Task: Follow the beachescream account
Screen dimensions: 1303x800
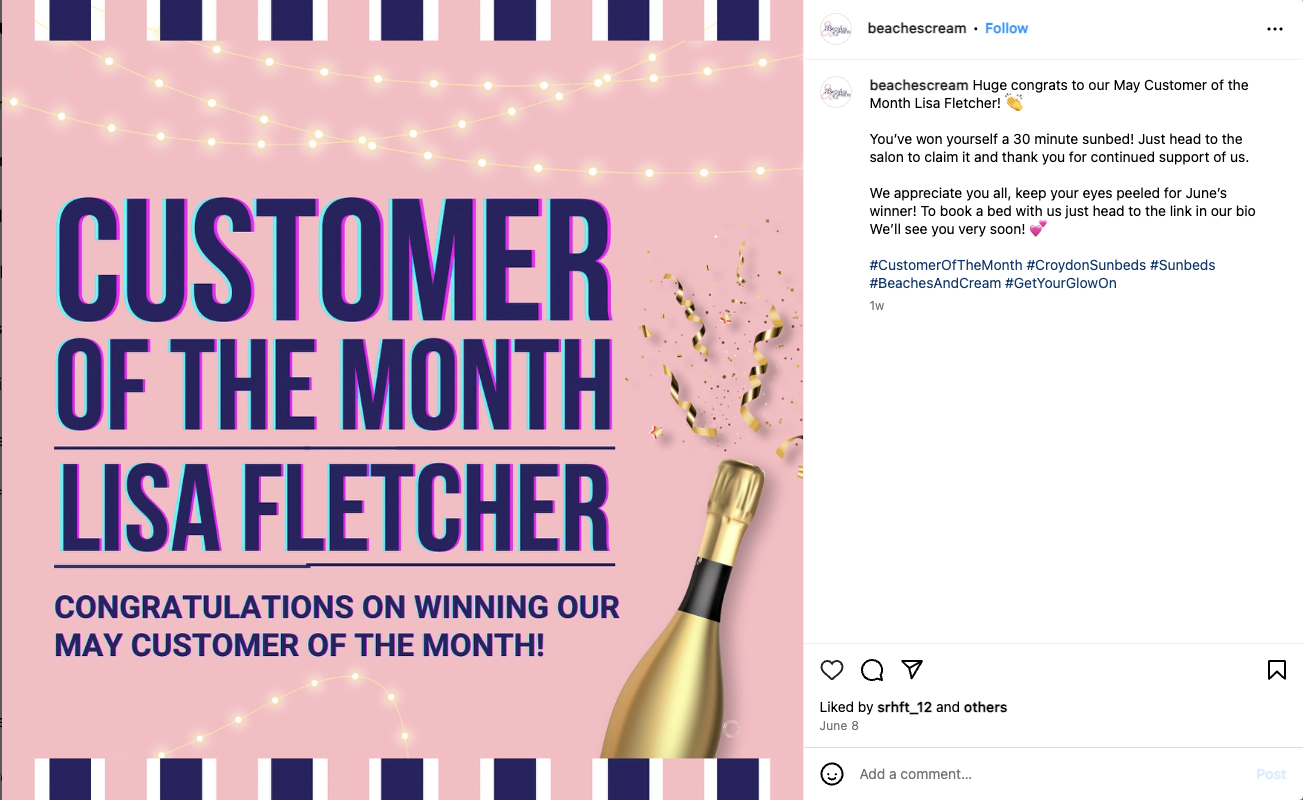Action: 1006,28
